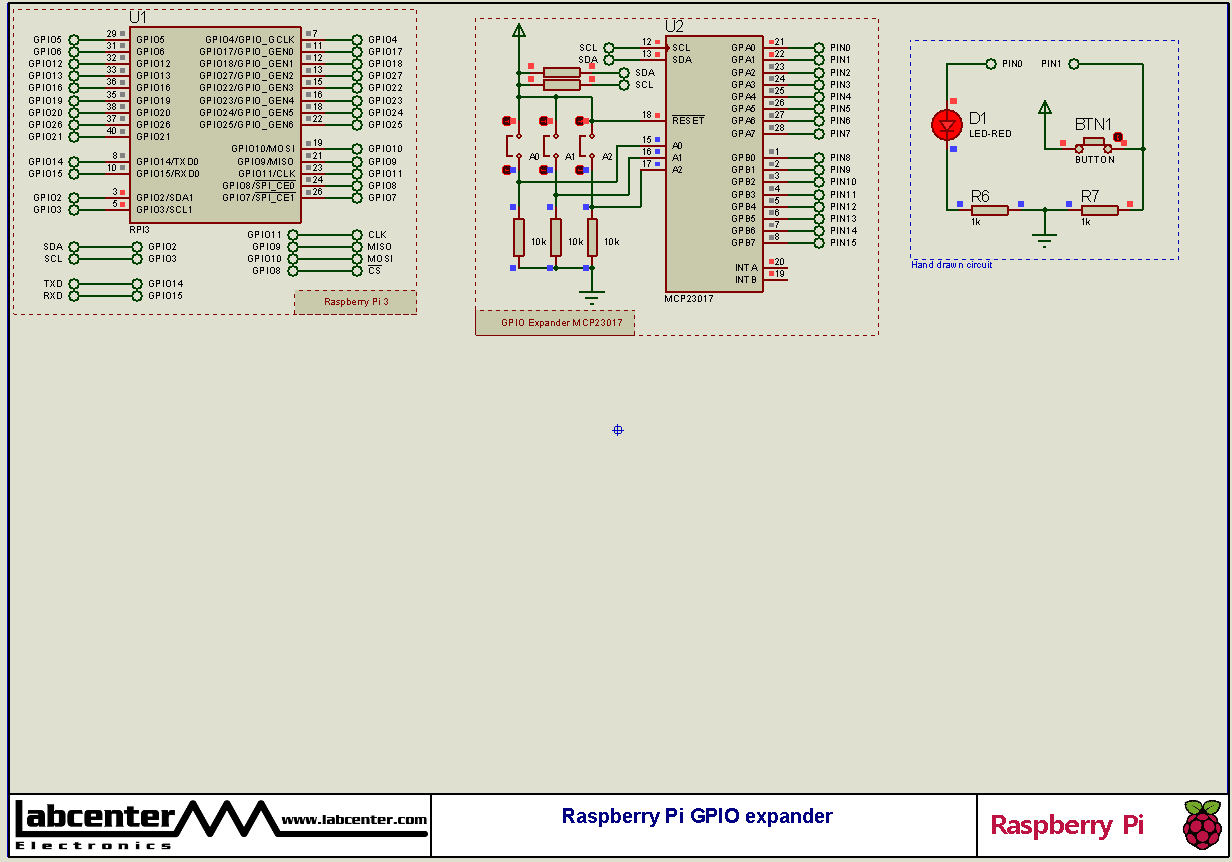The height and width of the screenshot is (862, 1232).
Task: Click the origin marker crosshair on the canvas
Action: (616, 430)
